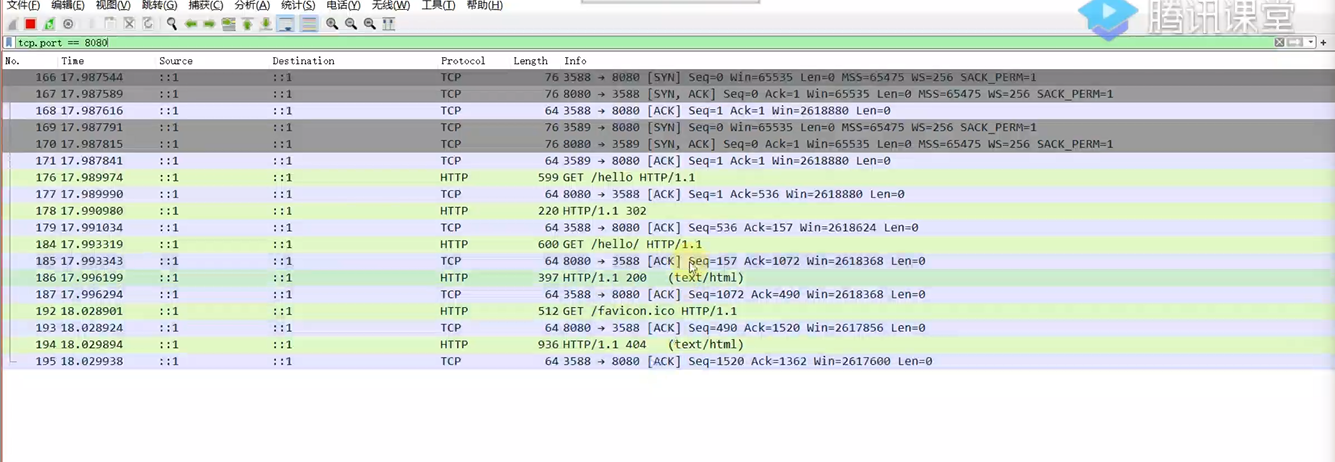Open the 视图(V) menu
Screen dimensions: 1335x462
pyautogui.click(x=113, y=6)
